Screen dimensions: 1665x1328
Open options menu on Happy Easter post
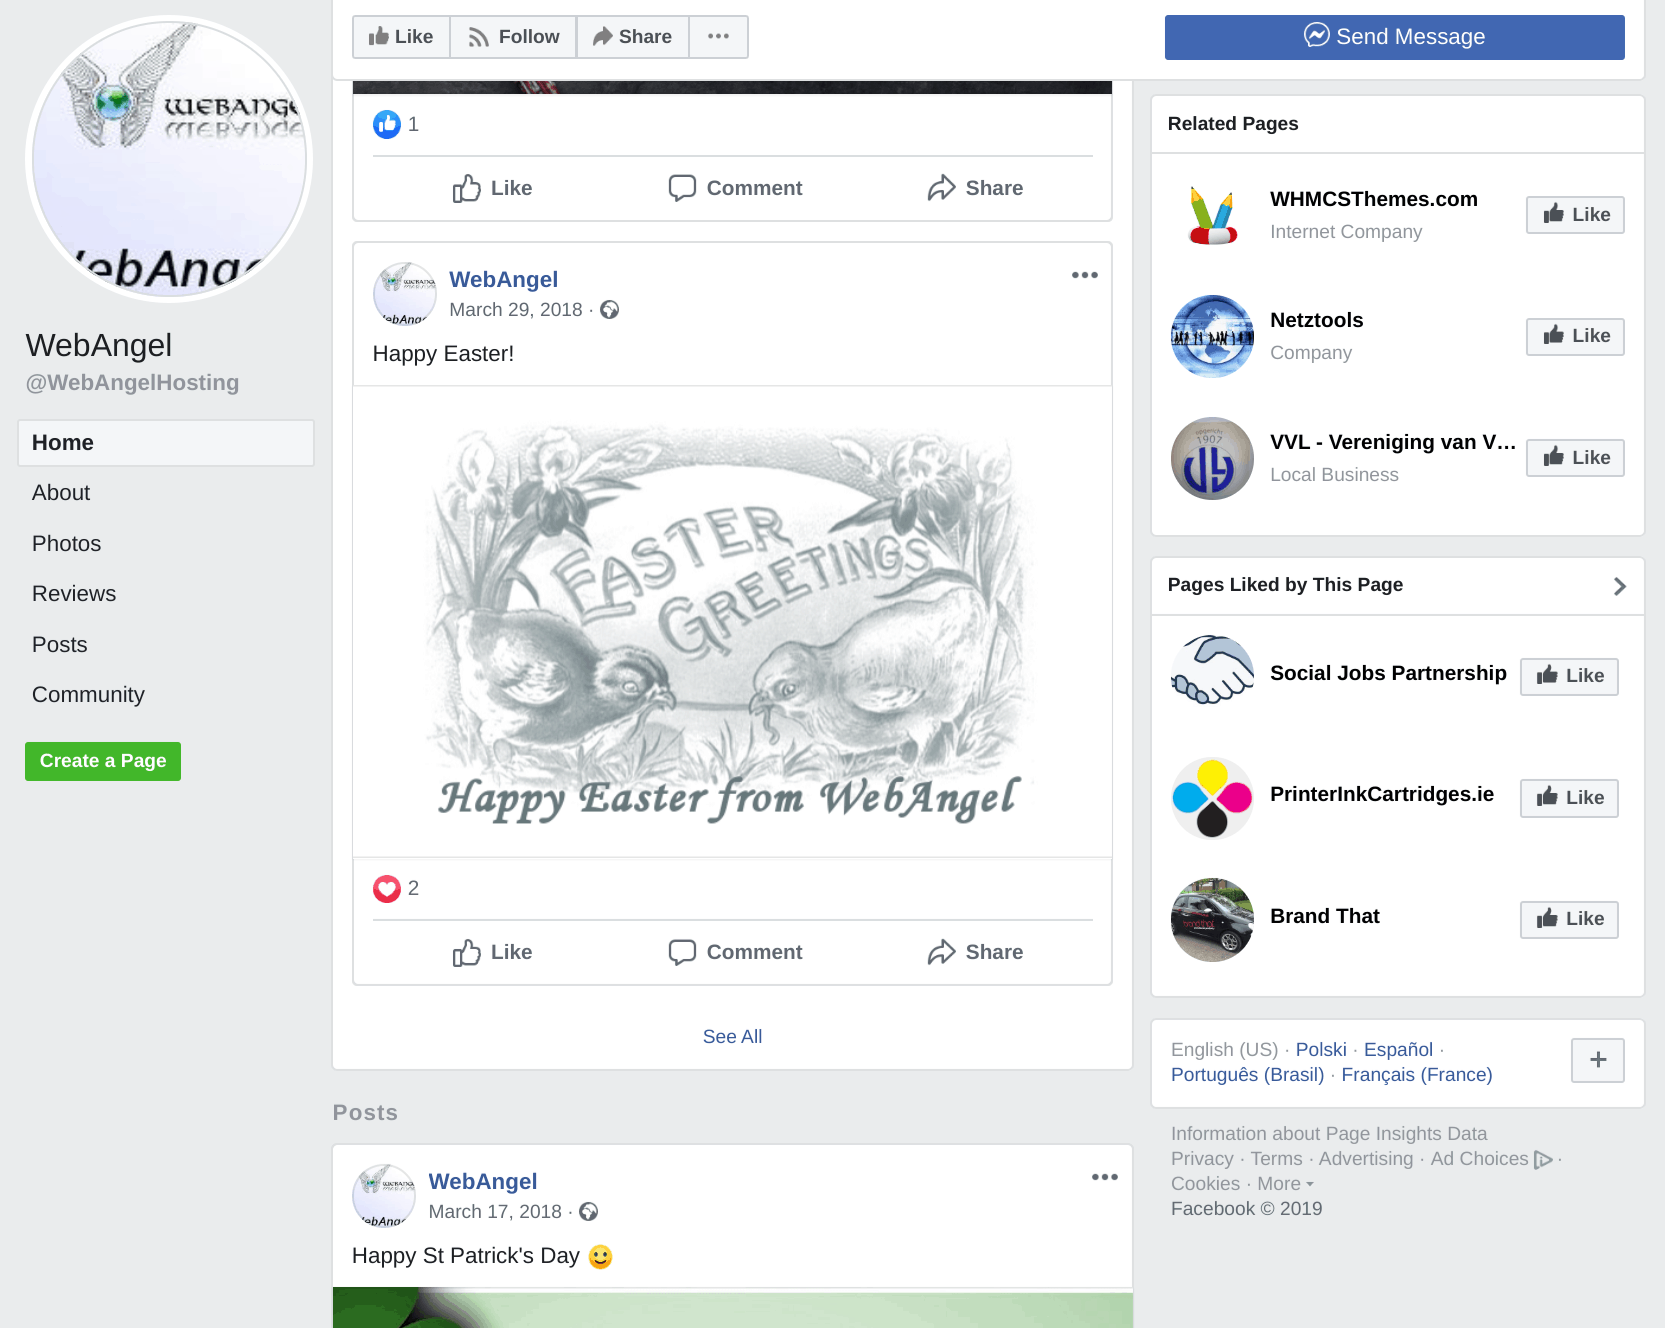1085,275
